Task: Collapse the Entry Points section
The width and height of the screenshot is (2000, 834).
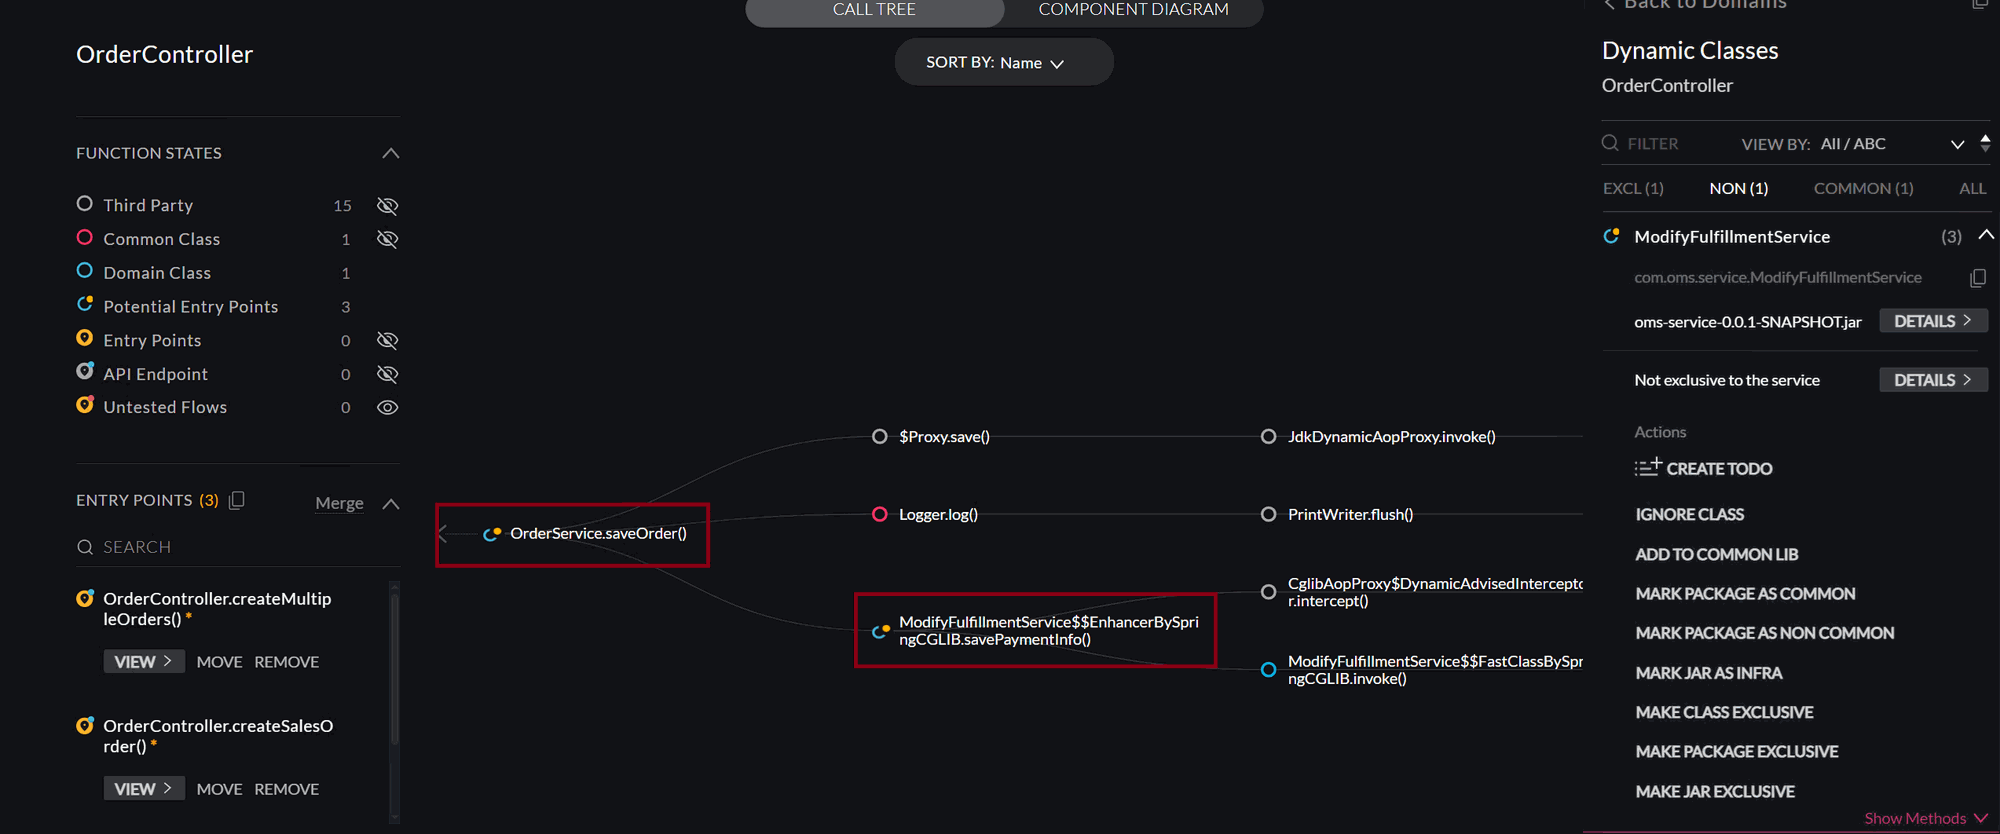Action: tap(391, 503)
